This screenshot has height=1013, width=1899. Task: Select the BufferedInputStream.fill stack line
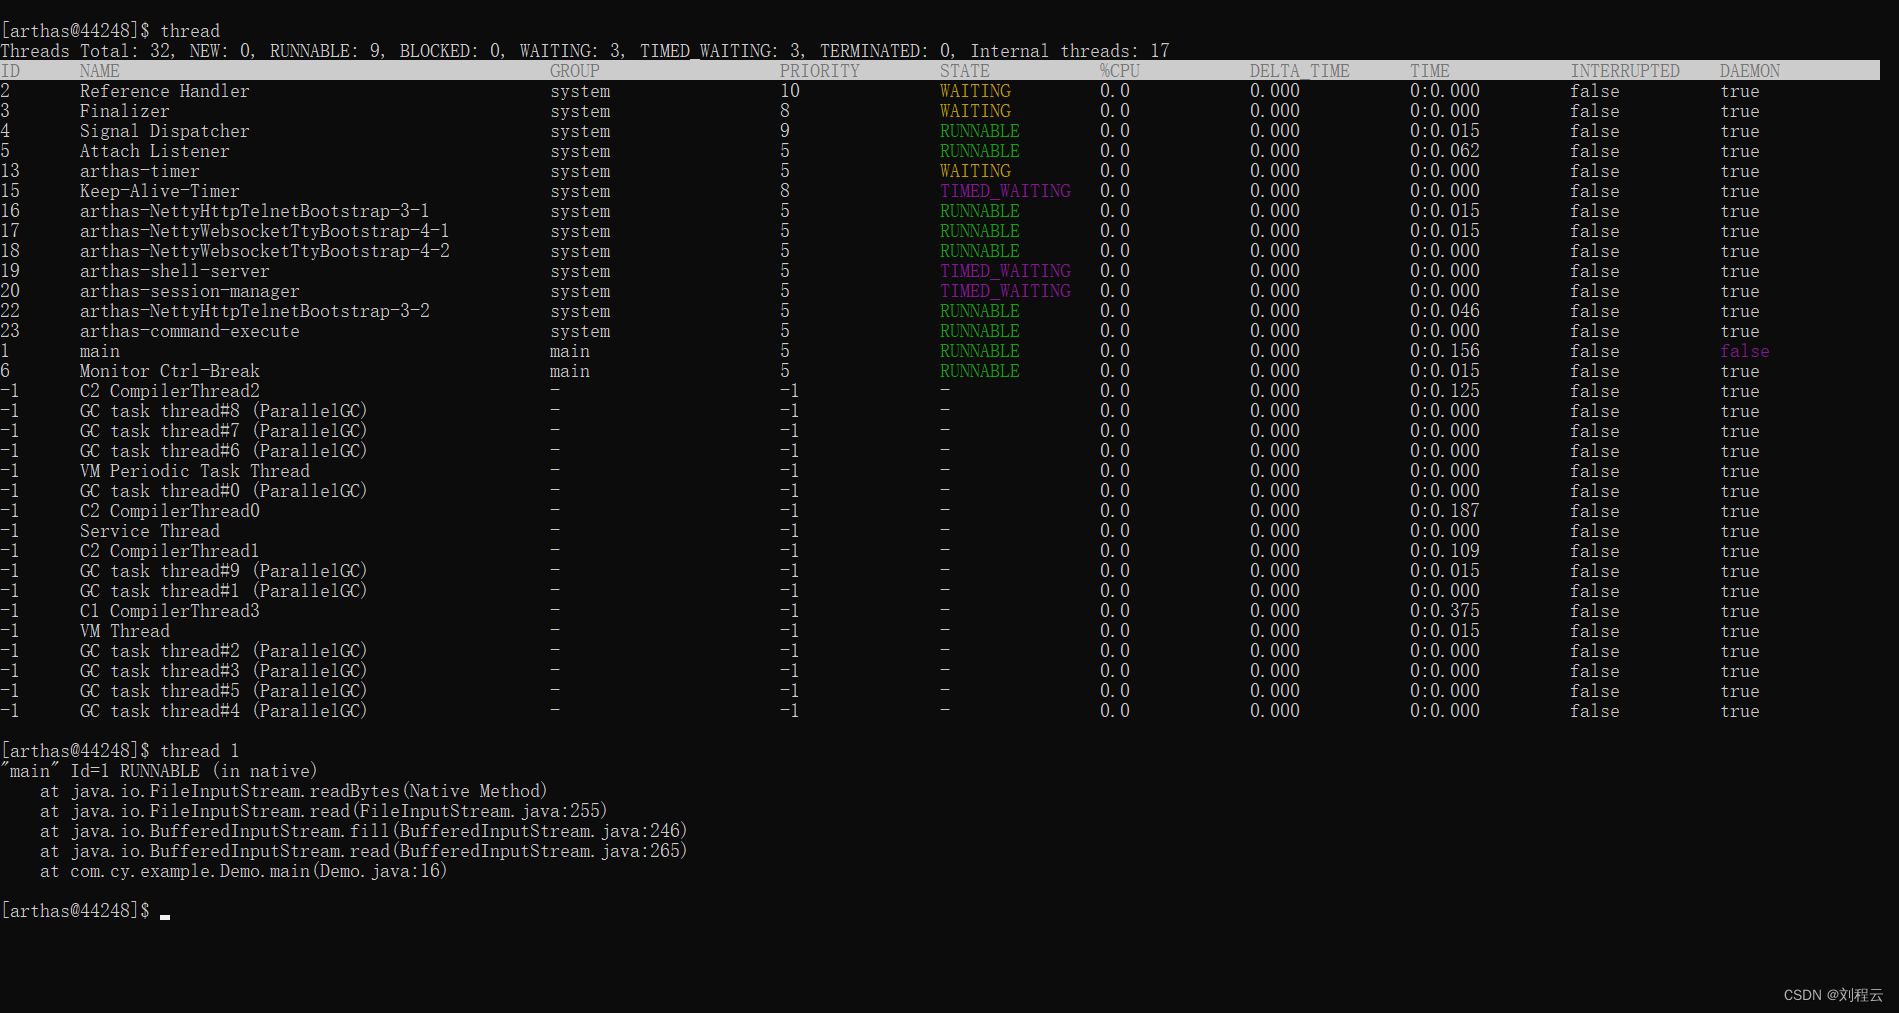(364, 831)
